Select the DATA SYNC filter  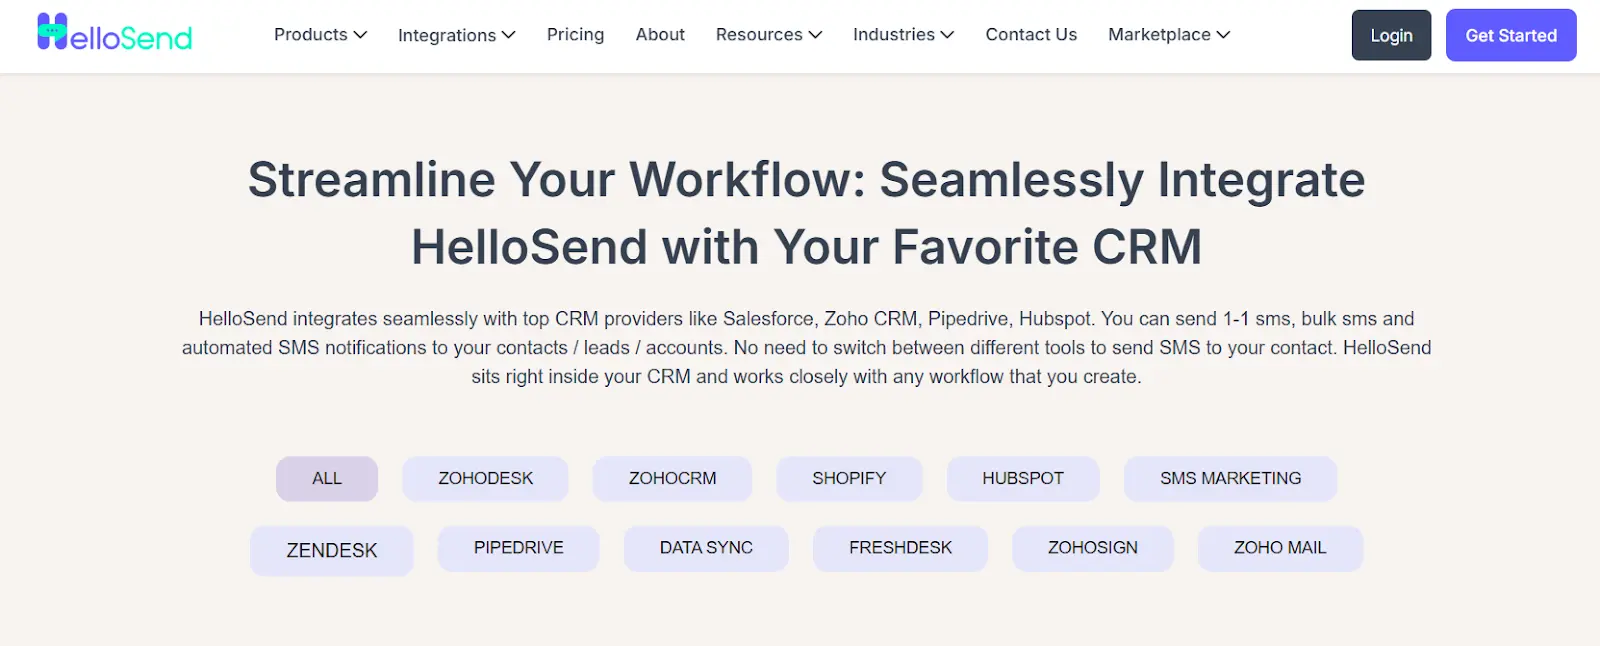click(x=706, y=547)
